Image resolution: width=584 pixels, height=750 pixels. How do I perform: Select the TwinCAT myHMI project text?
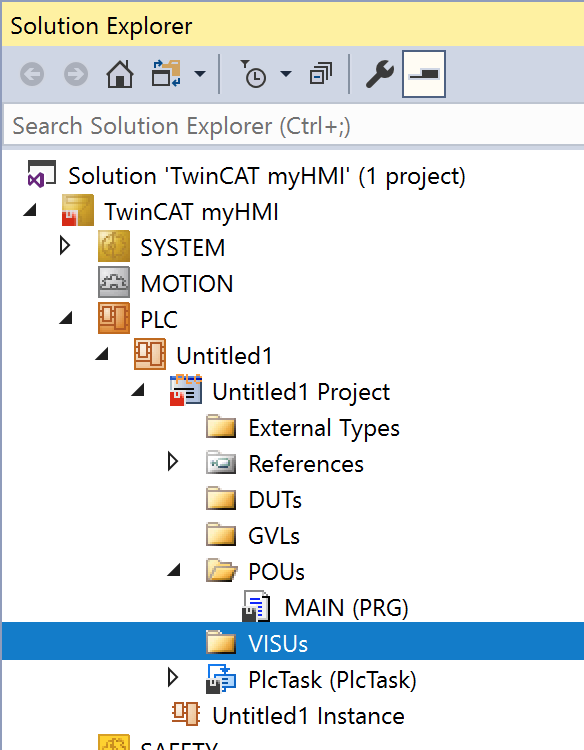coord(191,212)
